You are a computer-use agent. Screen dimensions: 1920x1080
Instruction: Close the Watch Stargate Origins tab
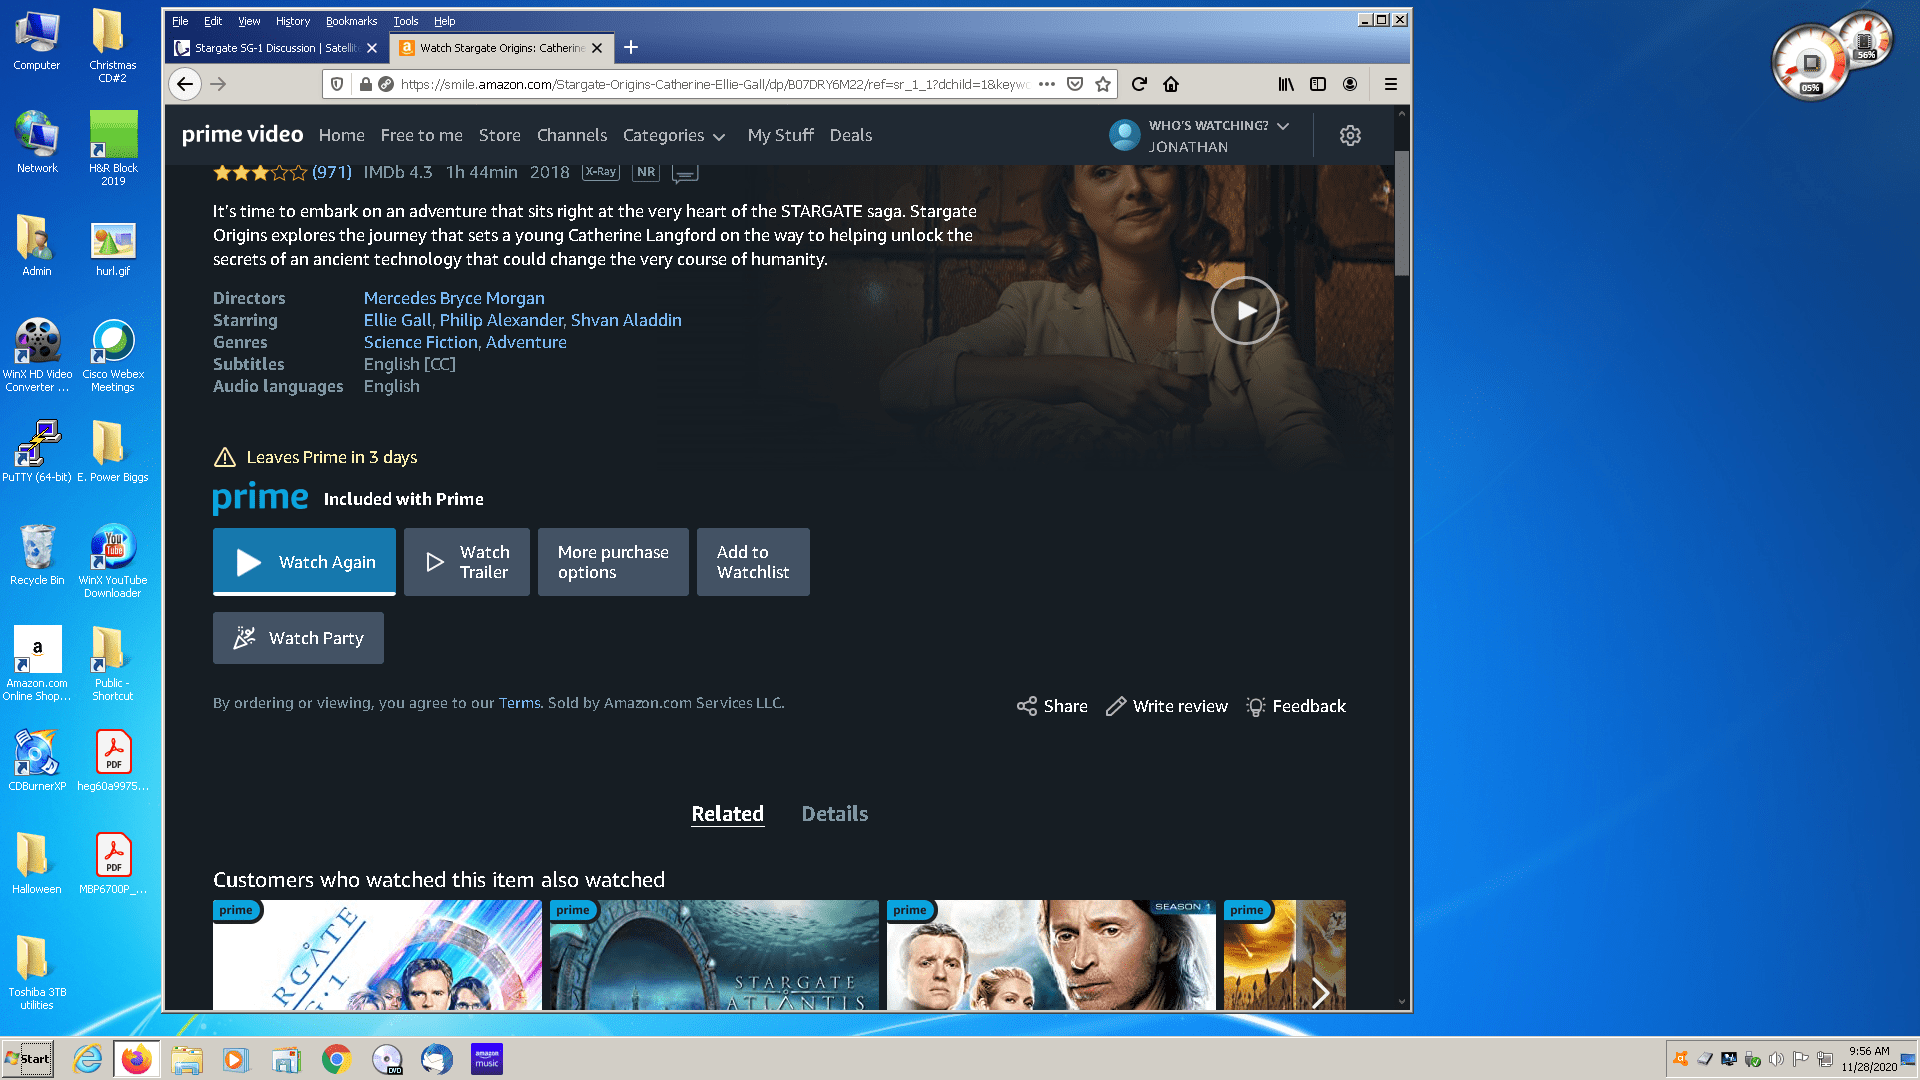pyautogui.click(x=597, y=48)
